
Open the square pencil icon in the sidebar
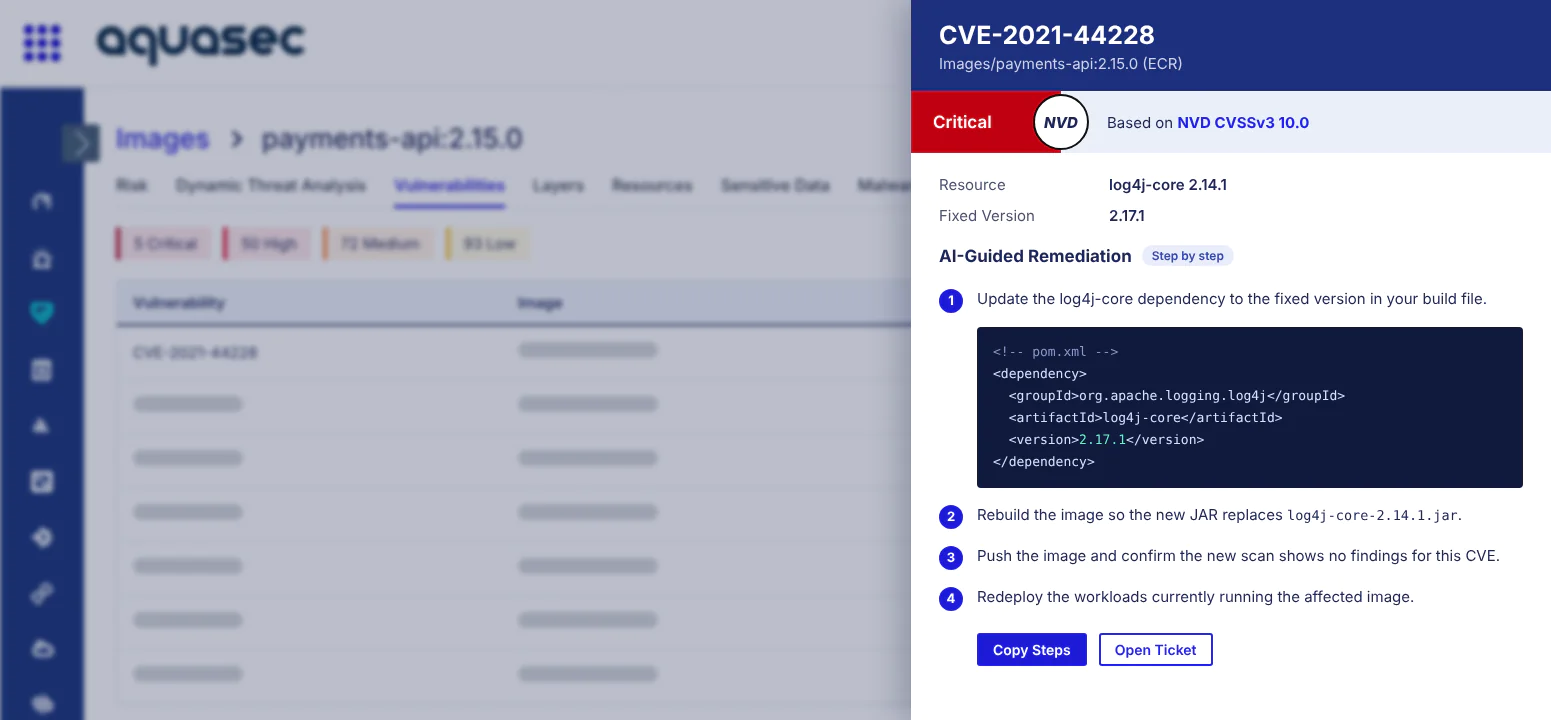pyautogui.click(x=42, y=482)
